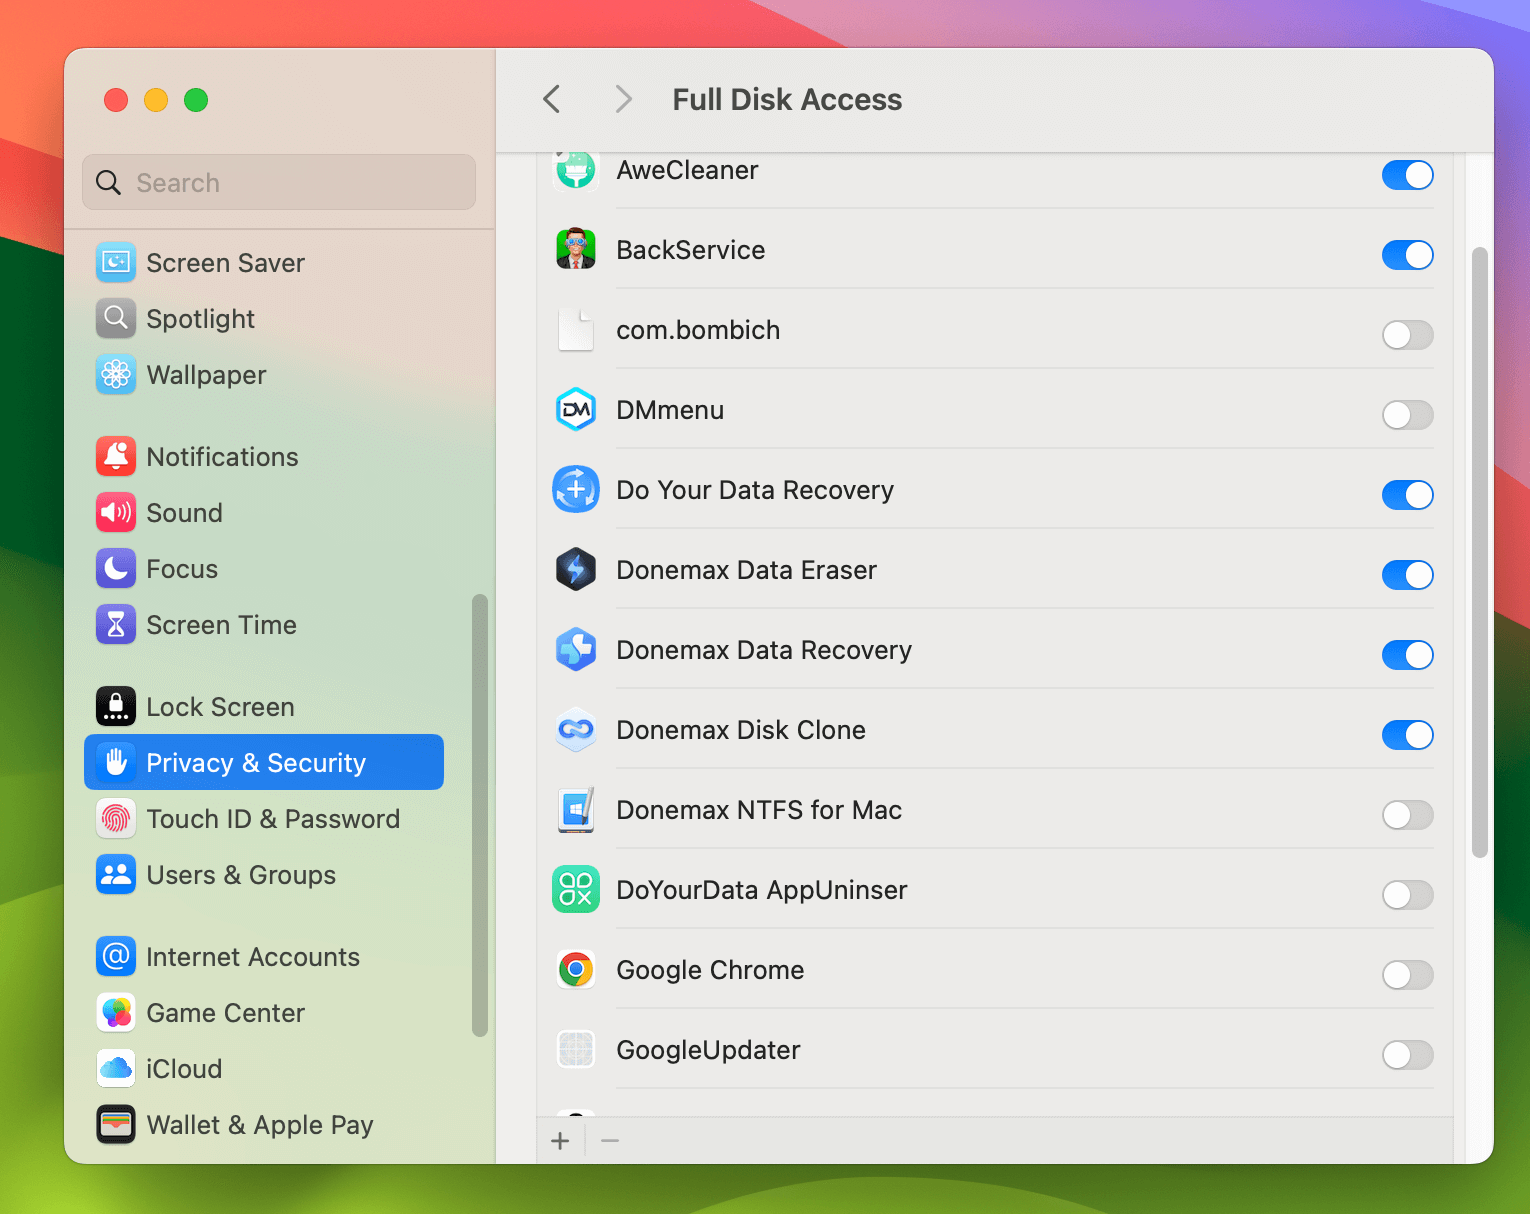
Task: Enable Full Disk Access for com.bombich
Action: [x=1407, y=335]
